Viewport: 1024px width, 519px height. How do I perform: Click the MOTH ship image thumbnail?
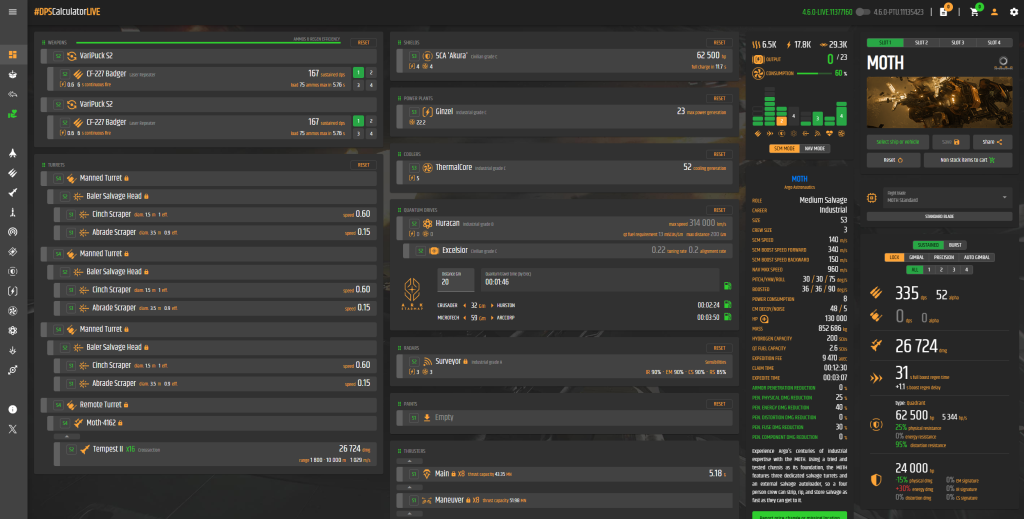coord(938,103)
